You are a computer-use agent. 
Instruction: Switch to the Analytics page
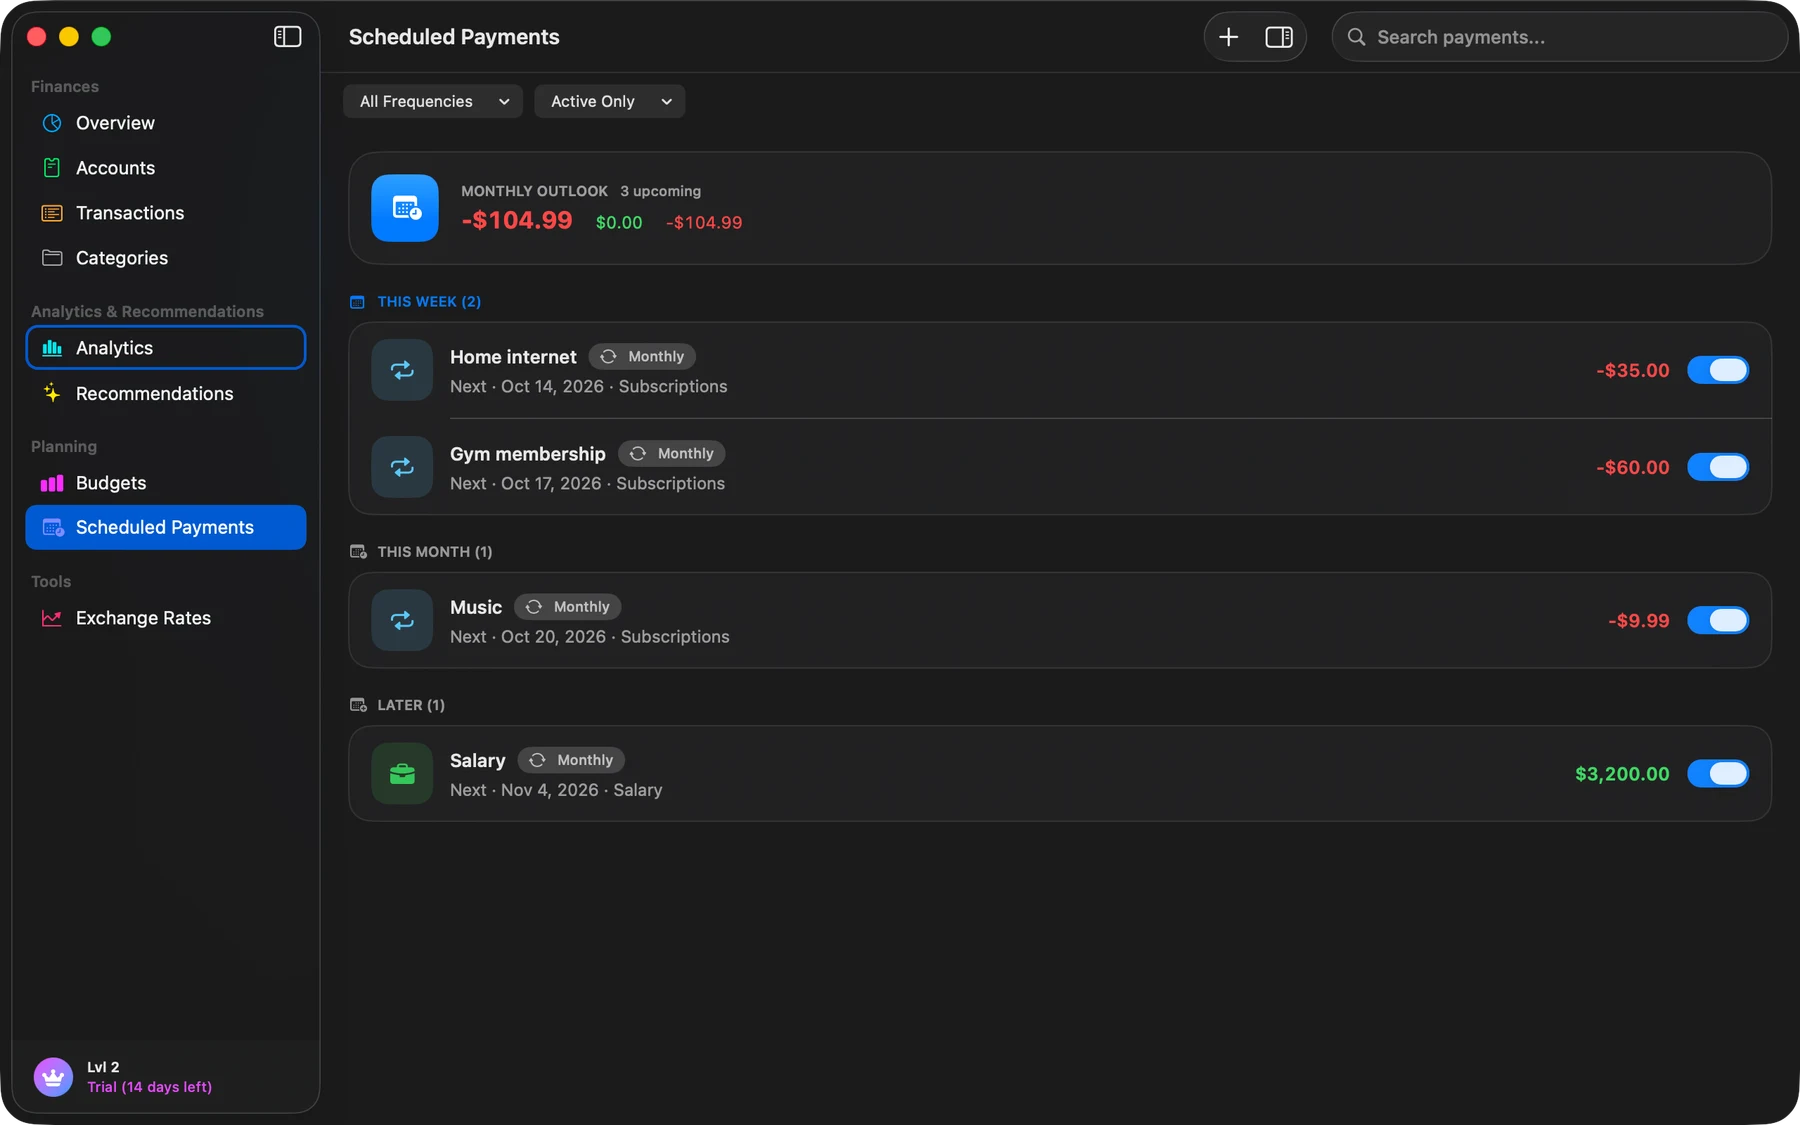coord(166,348)
